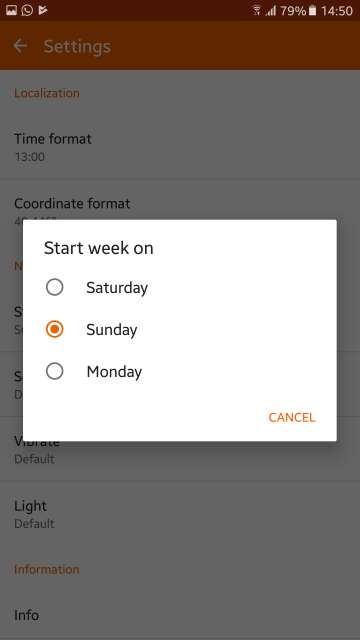Viewport: 360px width, 640px height.
Task: Open the gallery notification icon in status bar
Action: pos(11,10)
